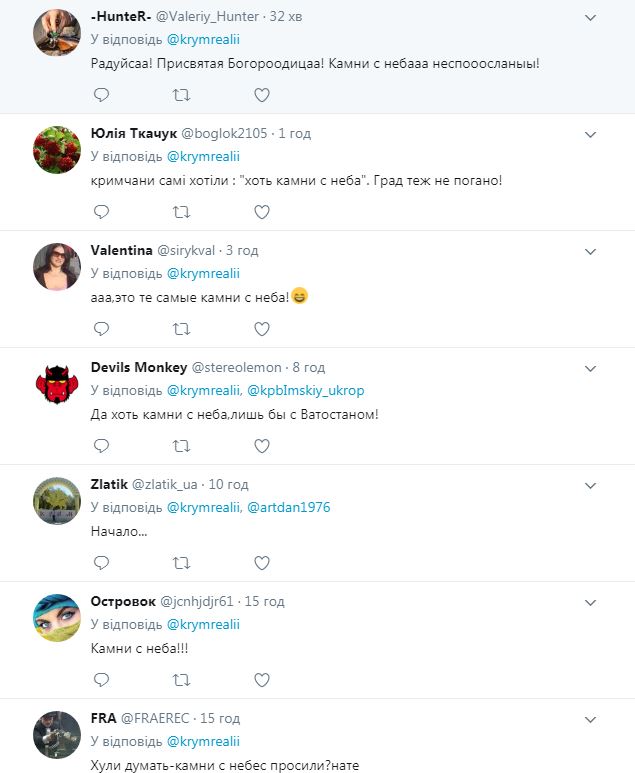Click reply icon under Островок's tweet
The image size is (635, 773).
point(101,680)
